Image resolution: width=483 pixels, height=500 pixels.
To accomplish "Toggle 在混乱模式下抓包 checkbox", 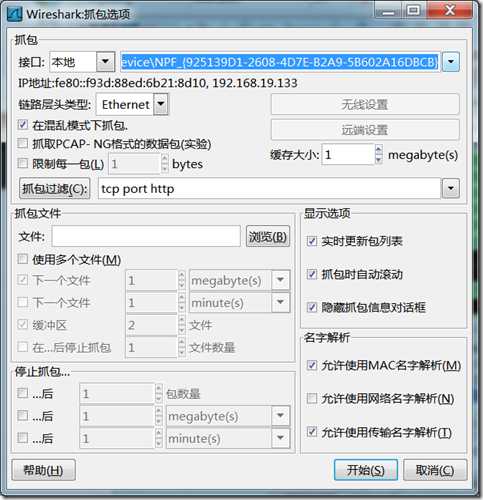I will 23,125.
